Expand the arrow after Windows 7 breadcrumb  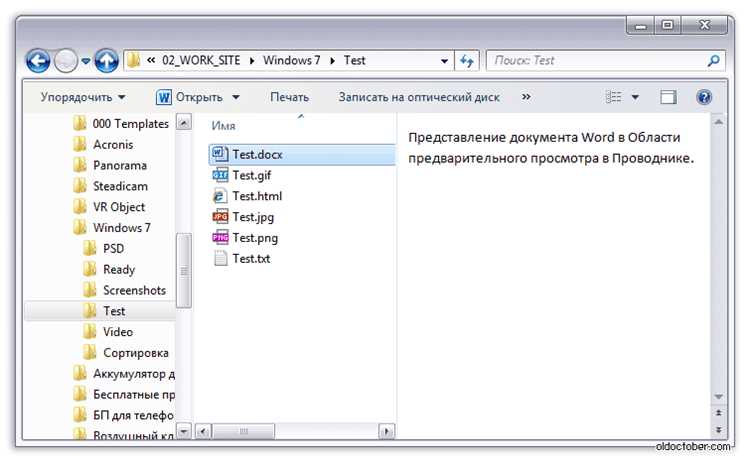[332, 61]
